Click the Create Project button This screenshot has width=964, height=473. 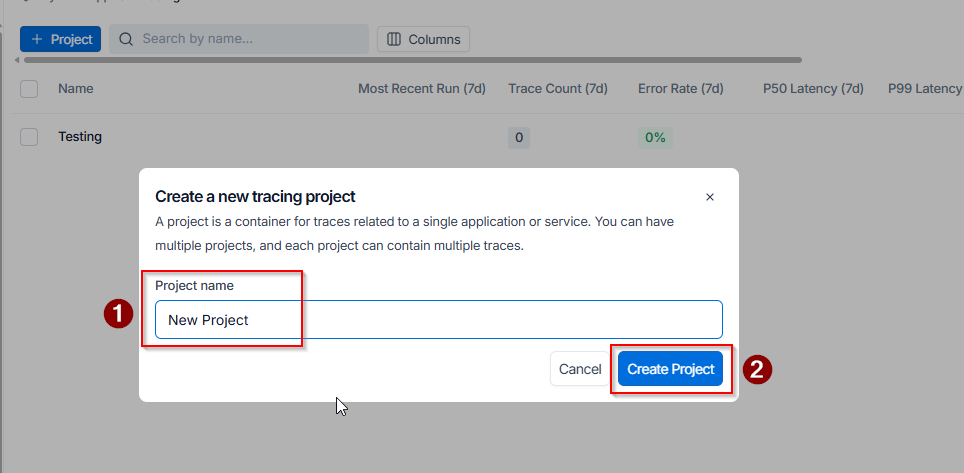point(671,369)
